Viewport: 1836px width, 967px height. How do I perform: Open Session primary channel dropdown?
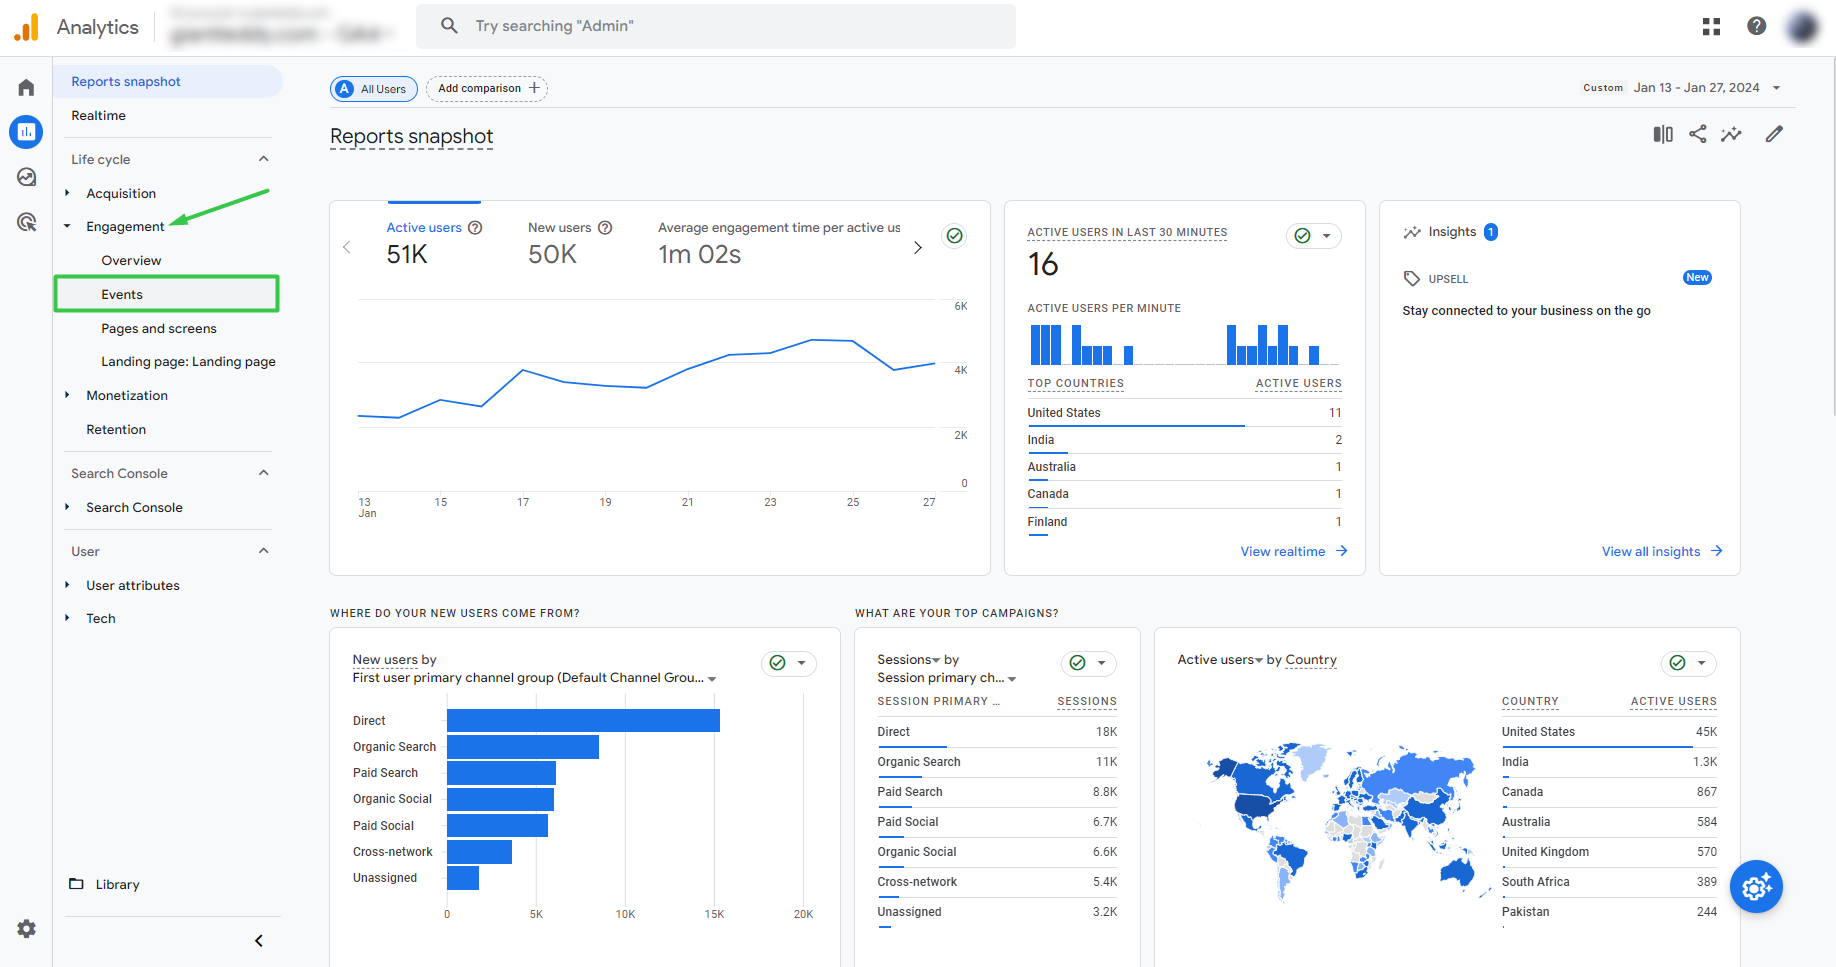(x=1012, y=679)
